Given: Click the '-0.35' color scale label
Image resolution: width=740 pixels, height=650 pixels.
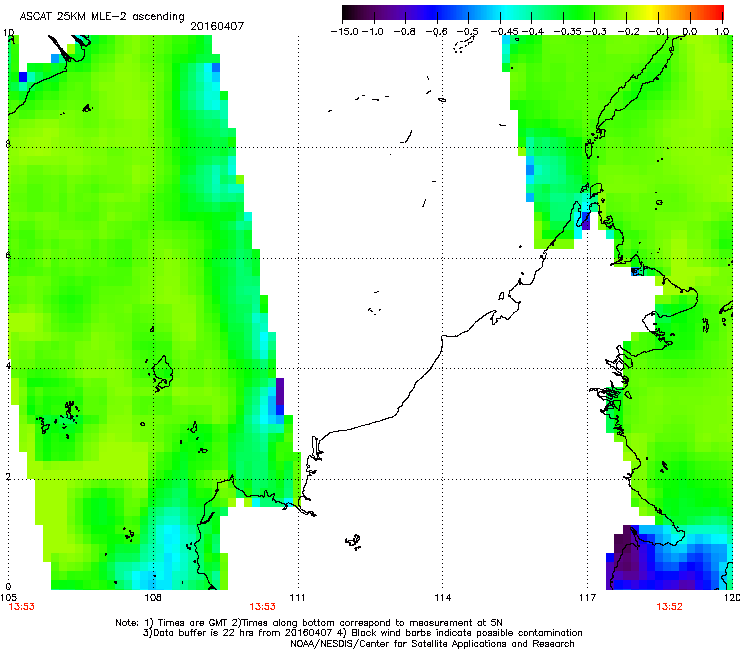Looking at the screenshot, I should pos(568,32).
